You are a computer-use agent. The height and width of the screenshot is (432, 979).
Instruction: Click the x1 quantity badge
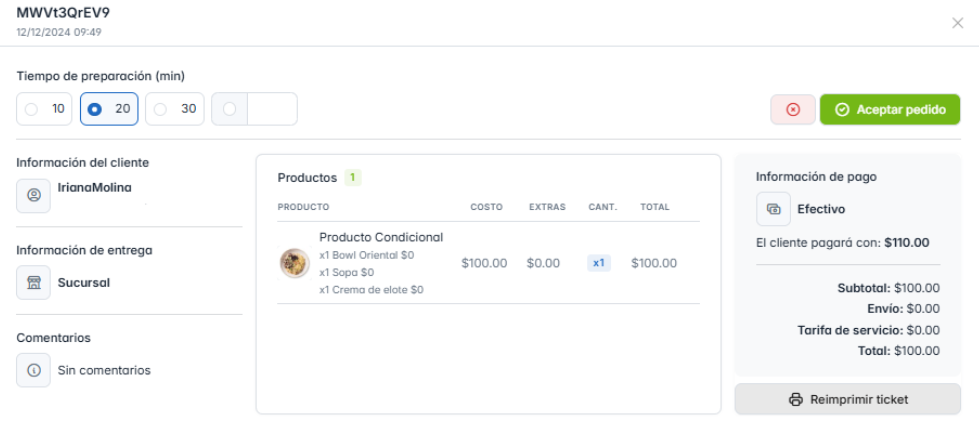coord(599,263)
